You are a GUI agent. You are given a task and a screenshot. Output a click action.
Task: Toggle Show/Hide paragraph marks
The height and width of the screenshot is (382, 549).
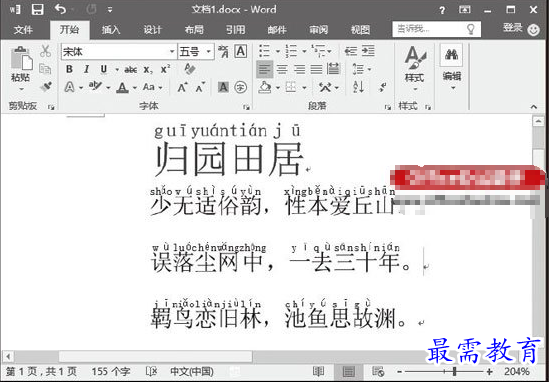point(383,87)
